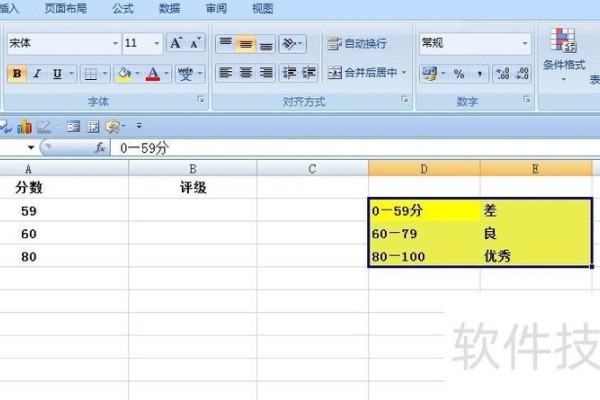Apply percent style icon
Viewport: 600px width, 400px height.
click(x=459, y=73)
